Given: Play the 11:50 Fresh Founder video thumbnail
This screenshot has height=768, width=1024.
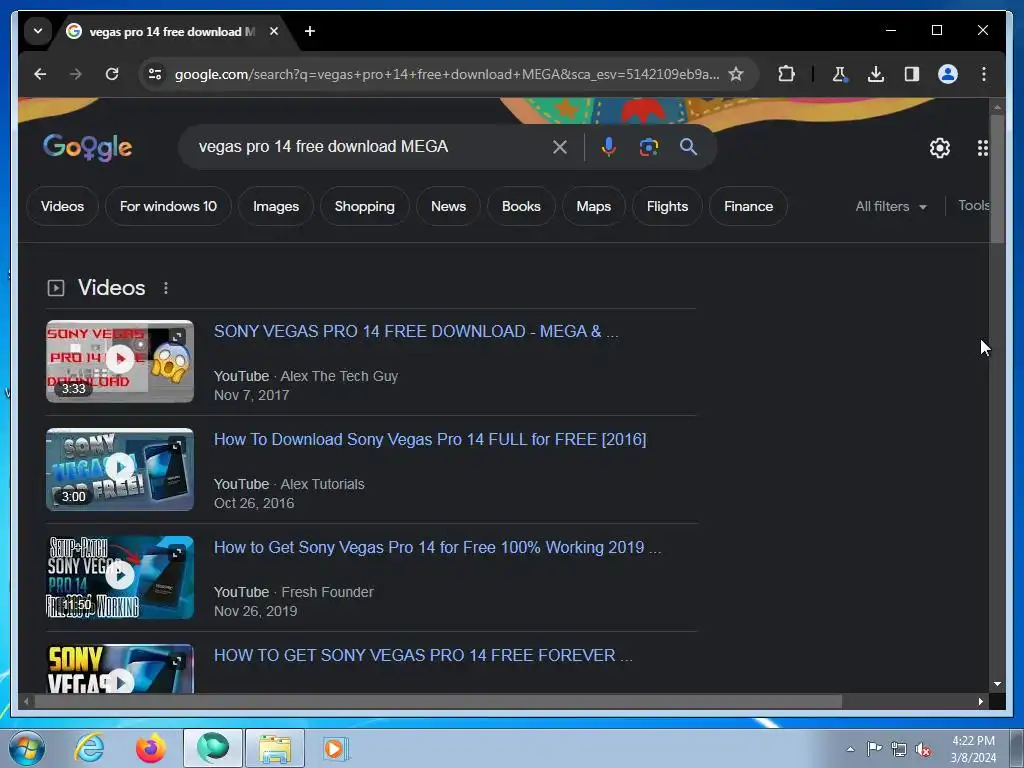Looking at the screenshot, I should (x=120, y=577).
